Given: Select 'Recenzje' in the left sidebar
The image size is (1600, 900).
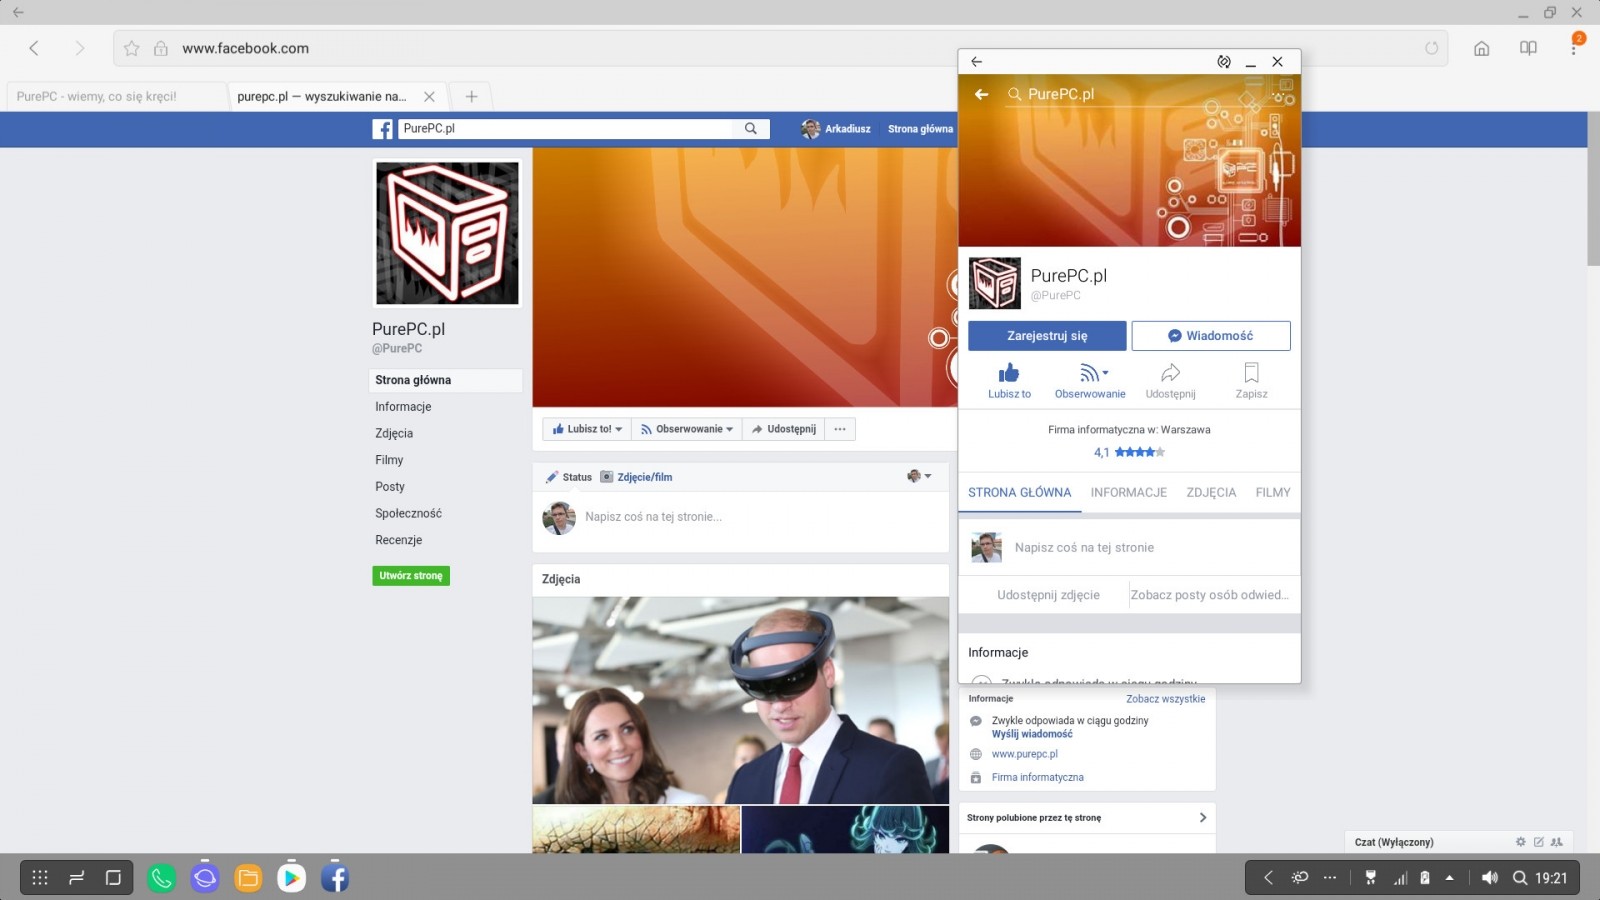Looking at the screenshot, I should (x=399, y=540).
